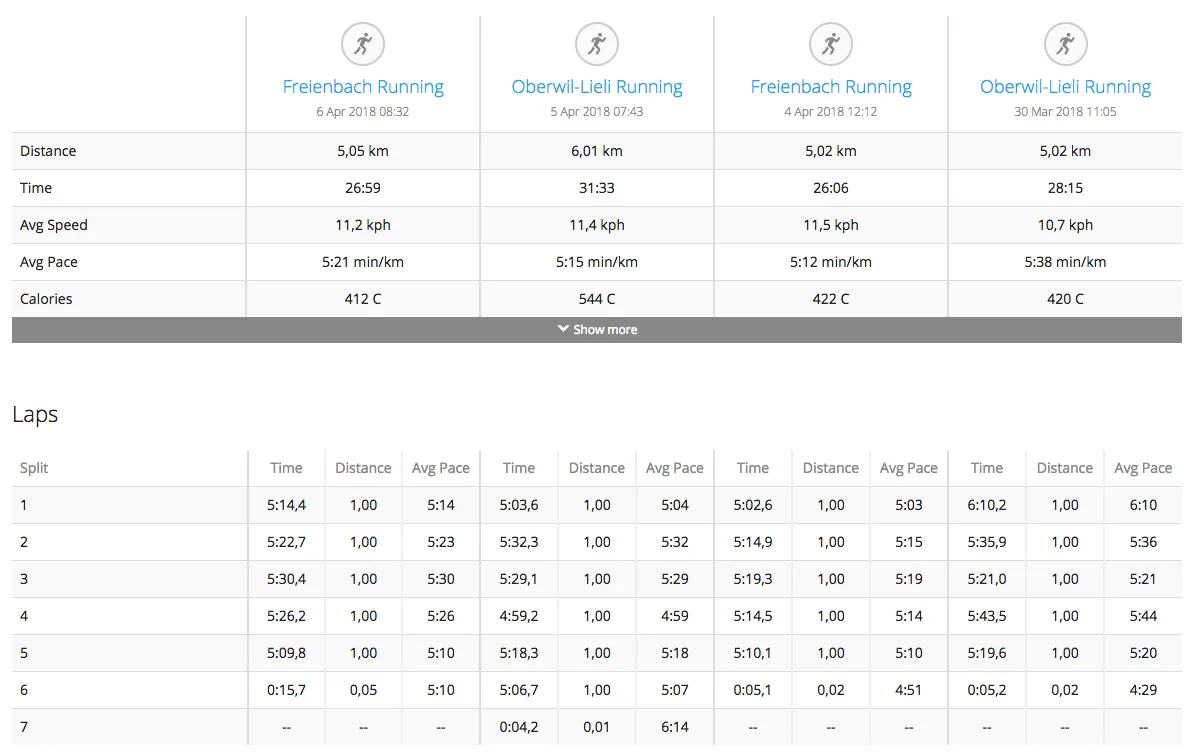Click the 6,01 km distance value
The width and height of the screenshot is (1199, 756).
click(x=597, y=151)
